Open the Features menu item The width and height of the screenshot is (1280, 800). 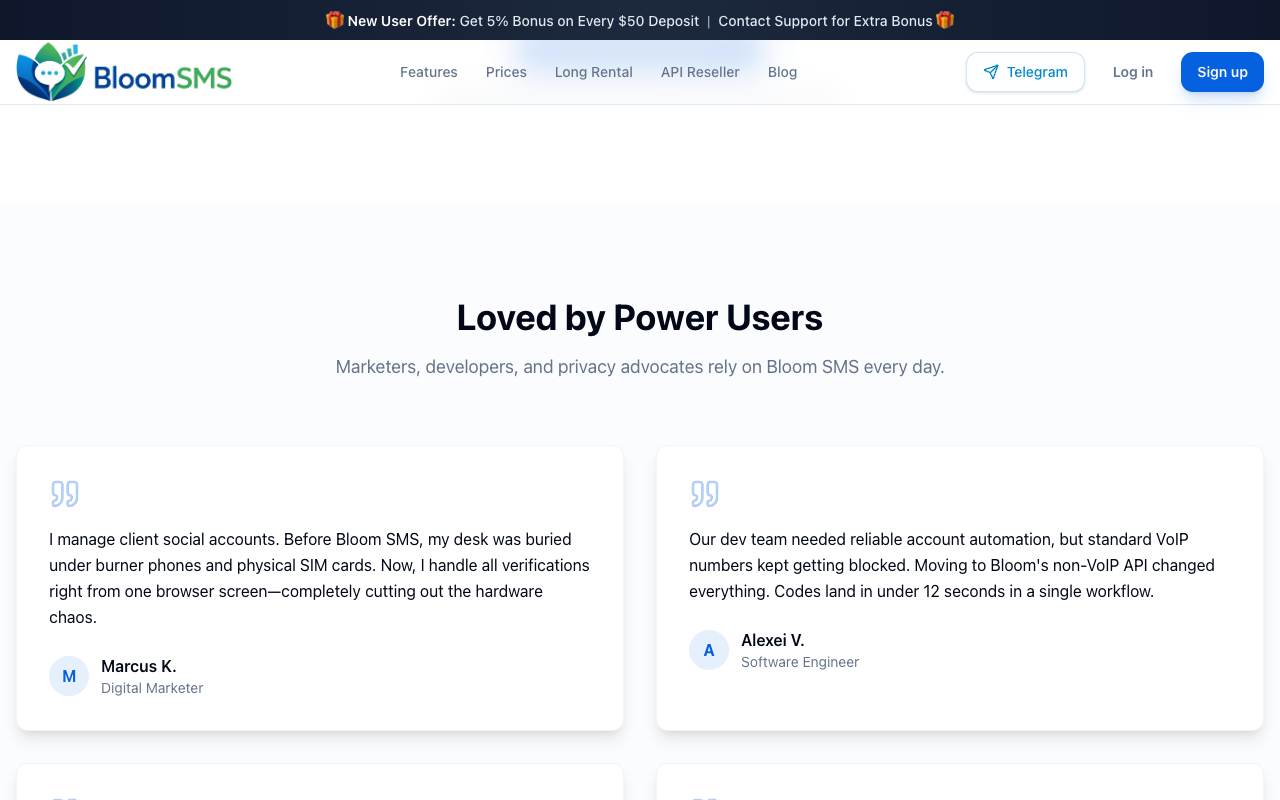coord(429,72)
